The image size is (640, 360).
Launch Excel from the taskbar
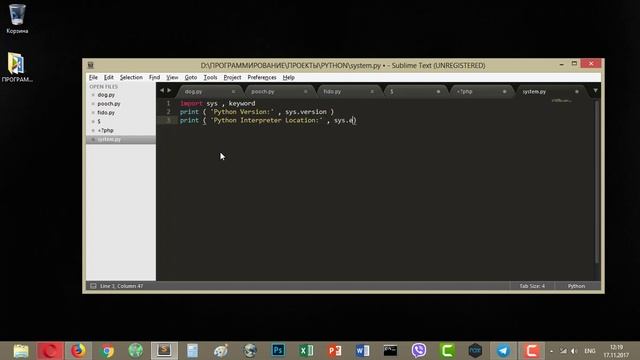click(x=306, y=351)
